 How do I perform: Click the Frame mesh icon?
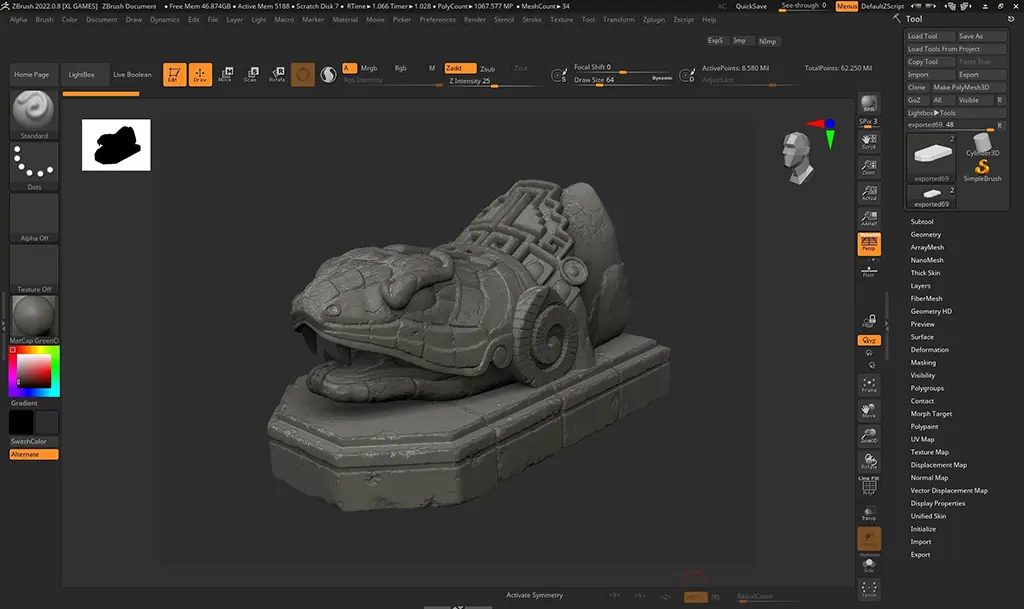click(869, 385)
